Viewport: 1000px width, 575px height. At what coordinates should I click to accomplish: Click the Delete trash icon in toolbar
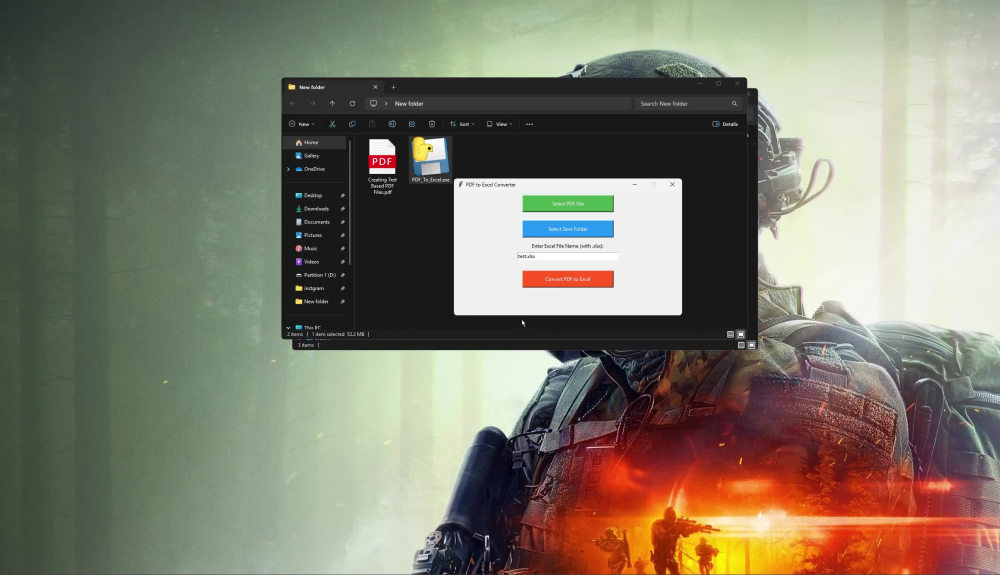(x=432, y=124)
